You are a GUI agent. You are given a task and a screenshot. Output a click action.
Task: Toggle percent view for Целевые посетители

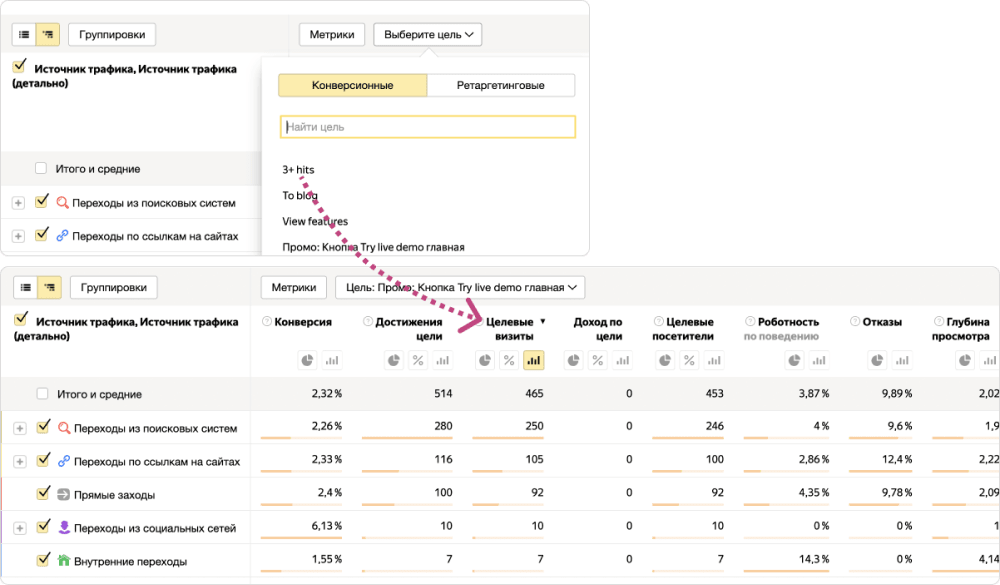(693, 360)
